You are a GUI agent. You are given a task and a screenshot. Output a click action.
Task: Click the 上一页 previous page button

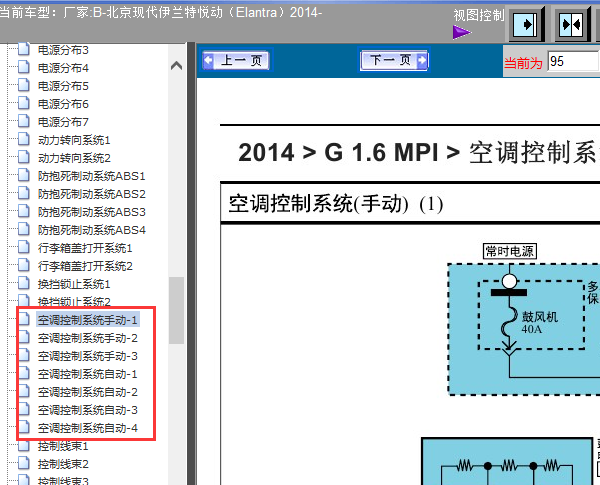click(236, 60)
